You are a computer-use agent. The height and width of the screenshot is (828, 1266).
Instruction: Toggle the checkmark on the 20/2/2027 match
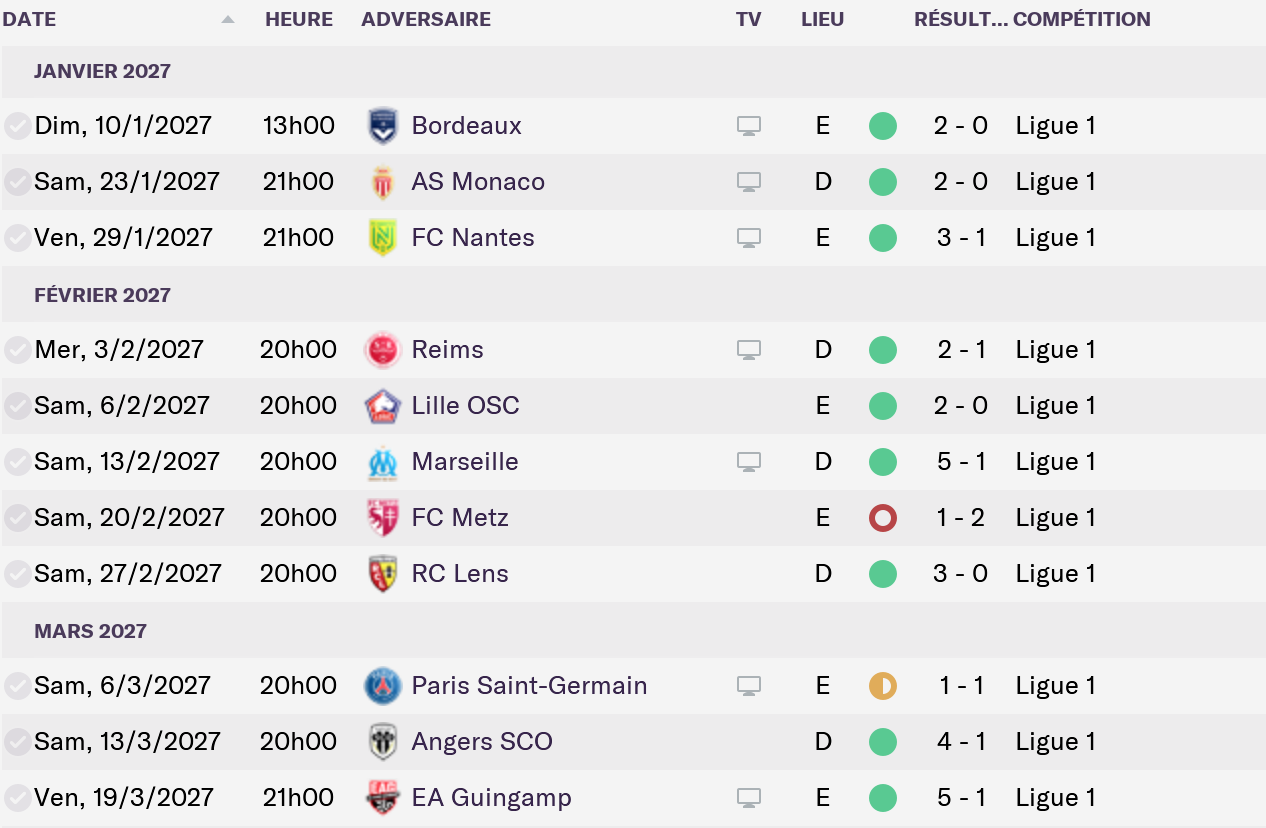(17, 518)
